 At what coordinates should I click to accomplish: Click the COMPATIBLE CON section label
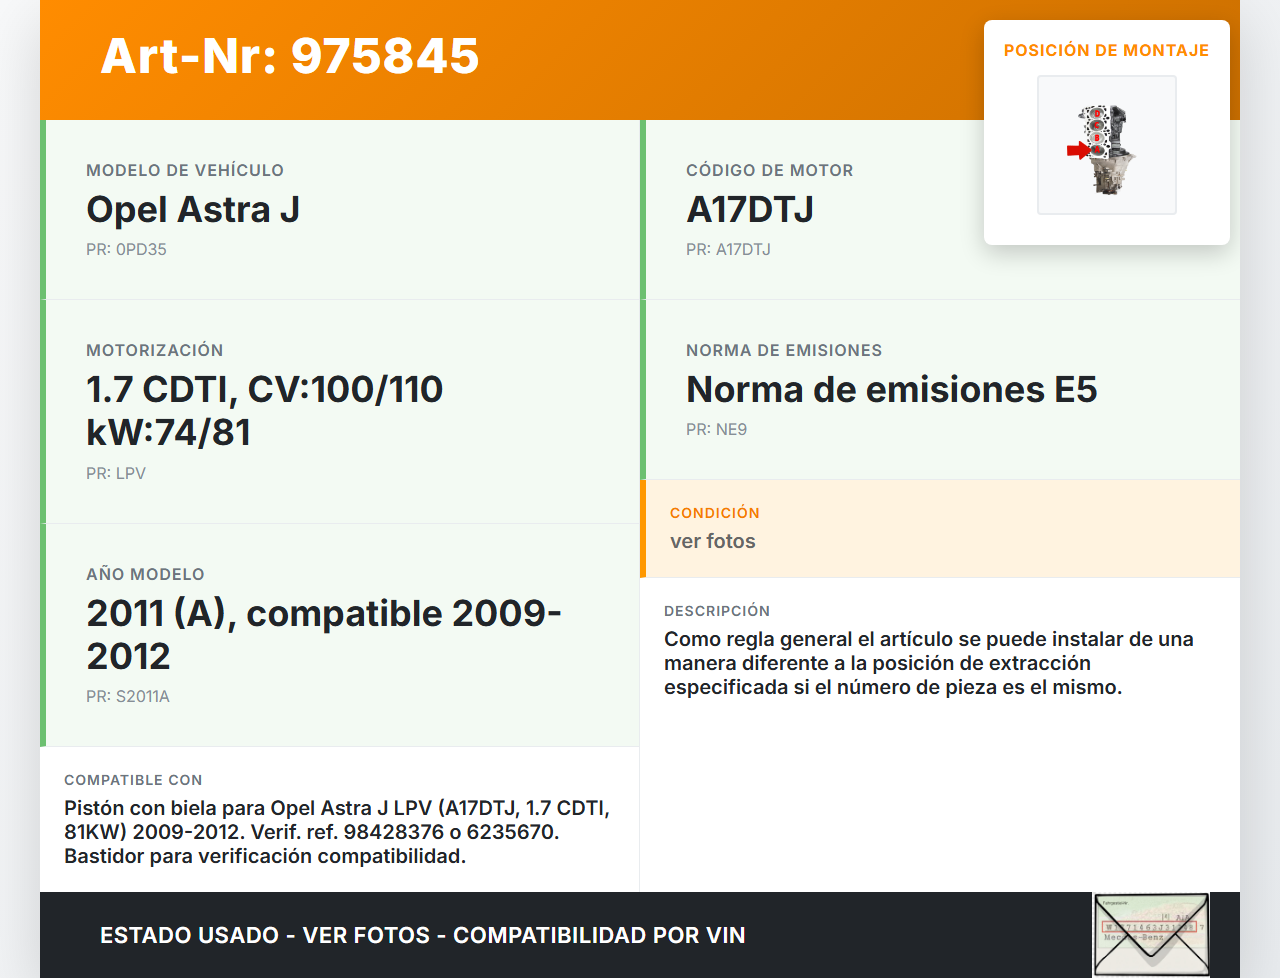133,780
